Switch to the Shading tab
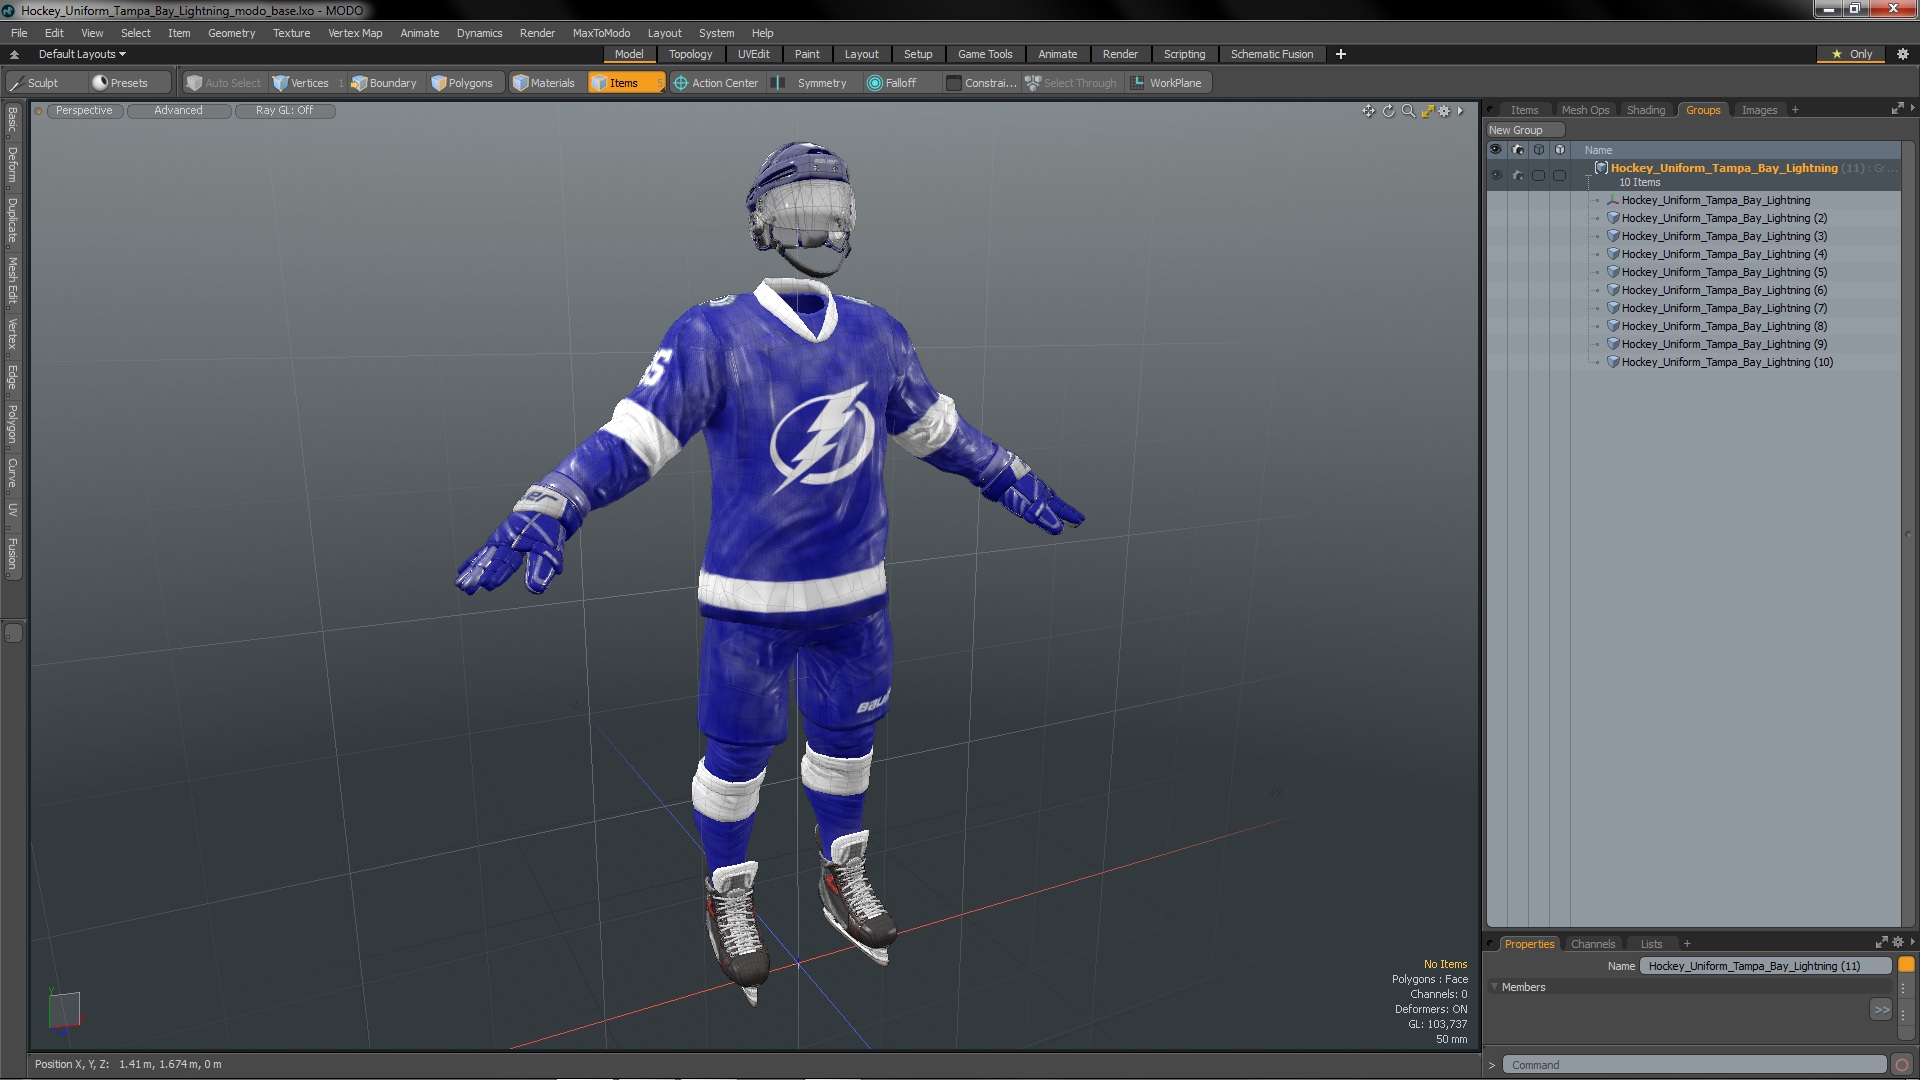1920x1080 pixels. [x=1645, y=110]
